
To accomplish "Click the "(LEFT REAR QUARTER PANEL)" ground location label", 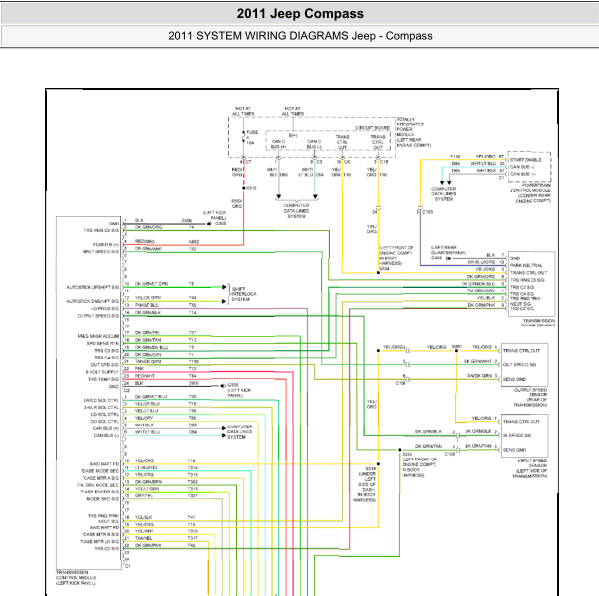I will click(449, 250).
